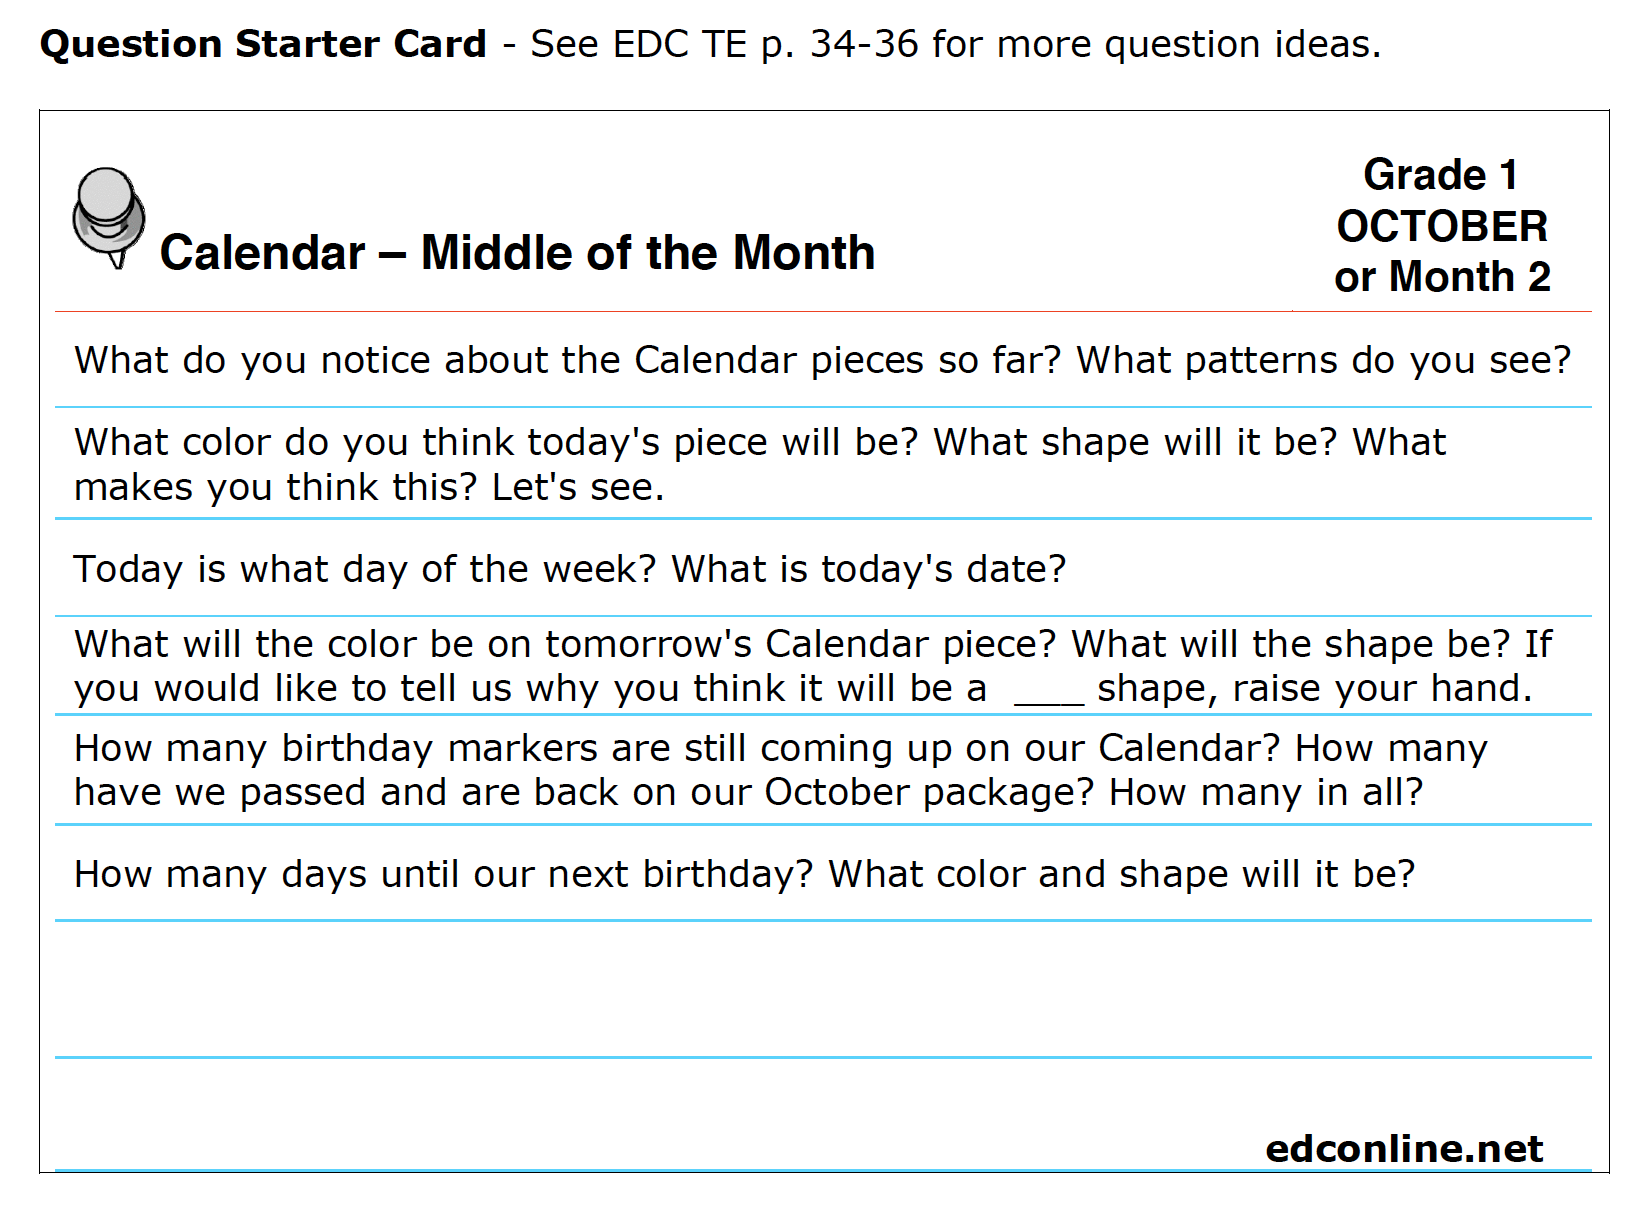
Task: Click the "Grade 1" label
Action: click(x=1441, y=175)
